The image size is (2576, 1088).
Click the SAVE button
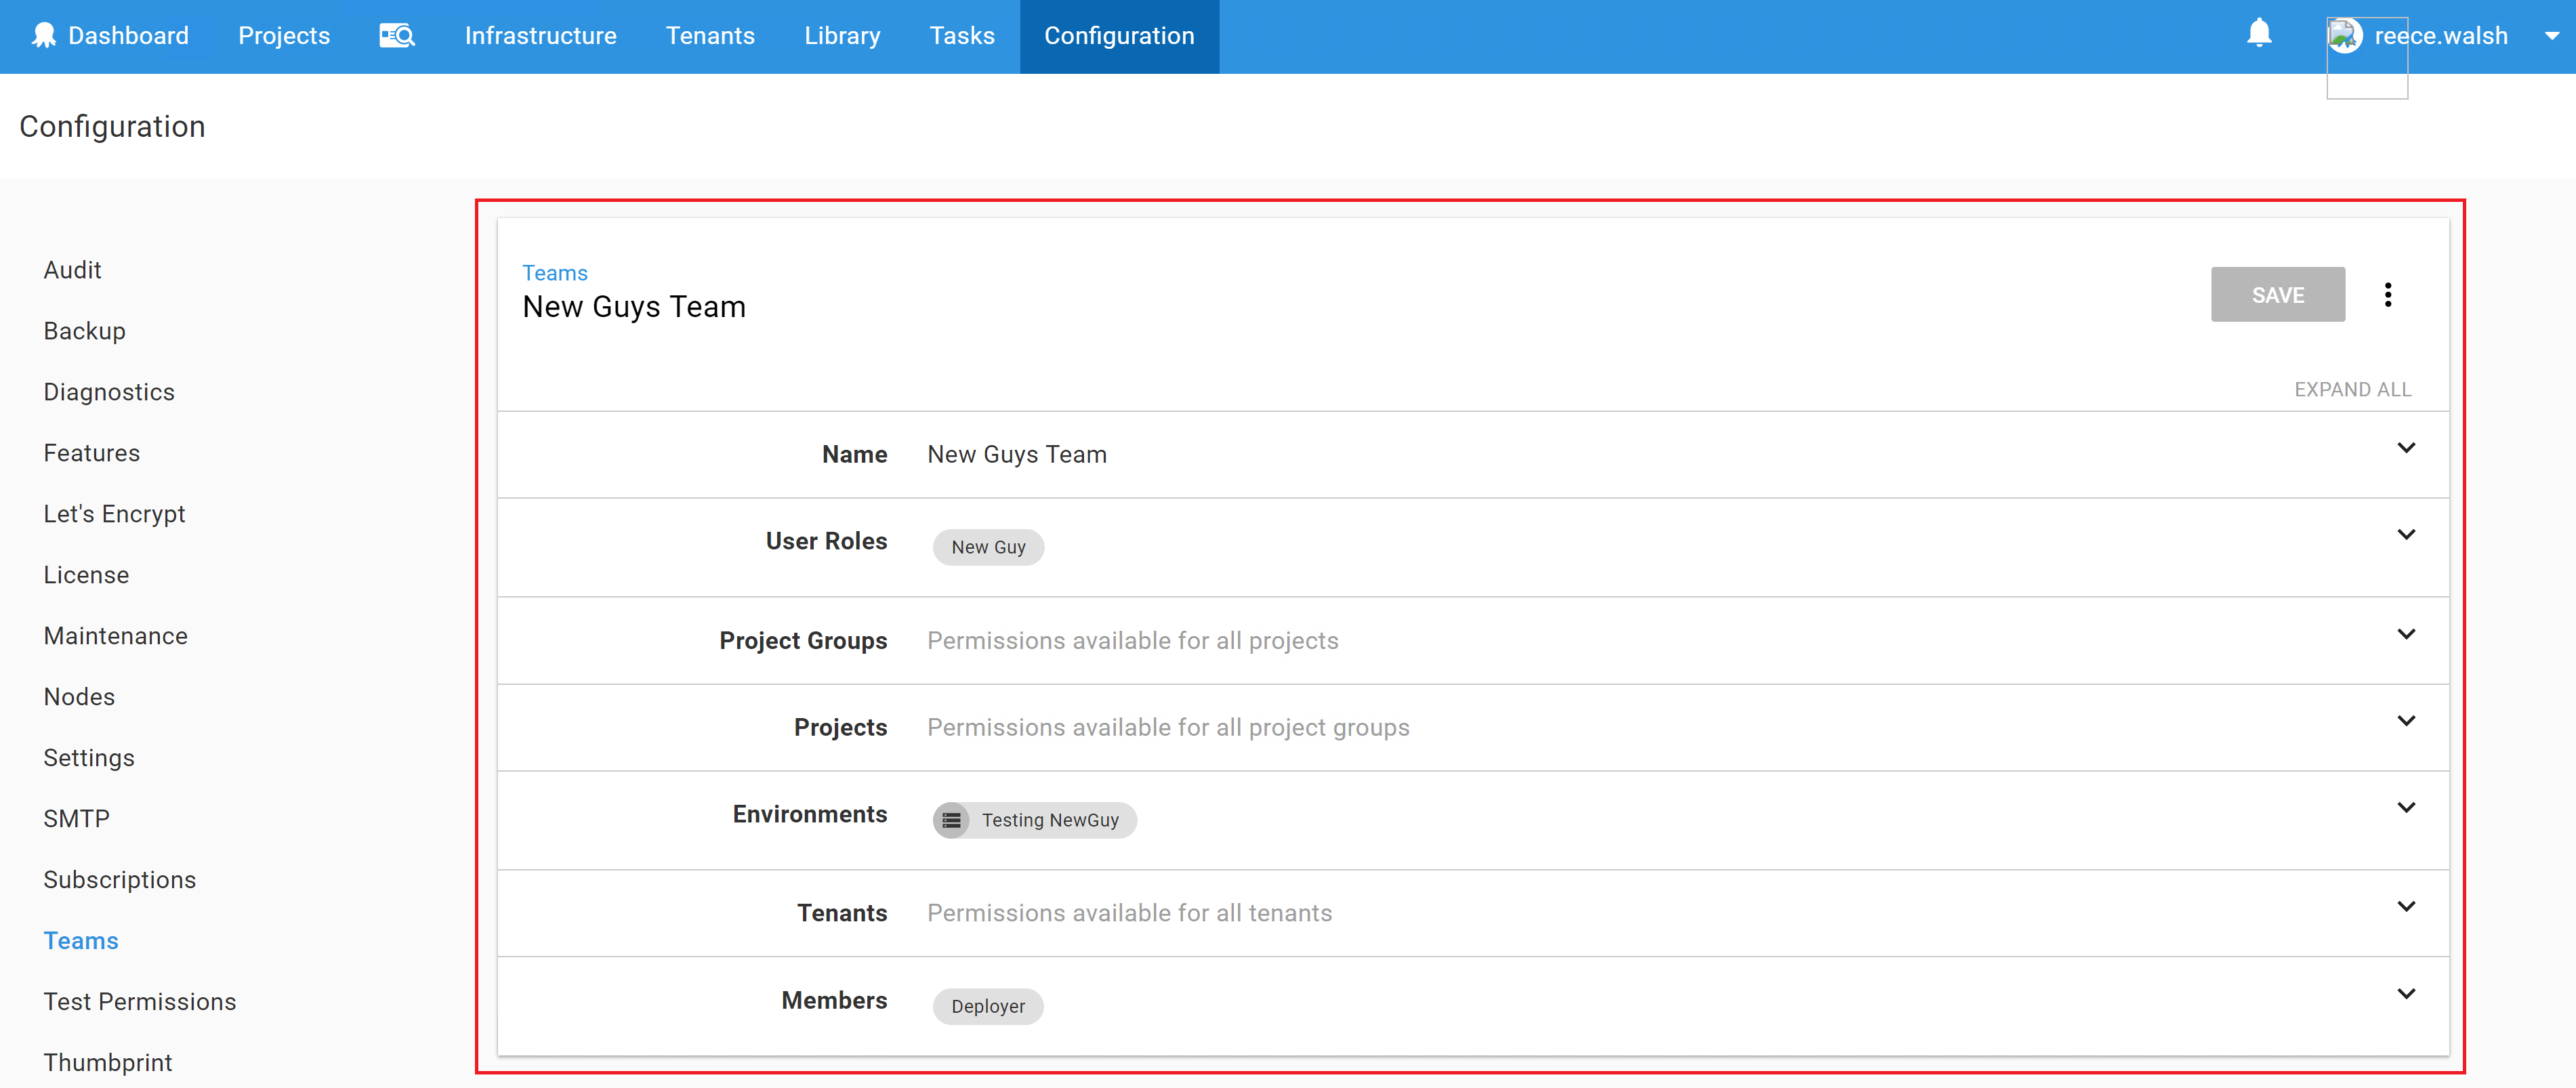pos(2278,294)
